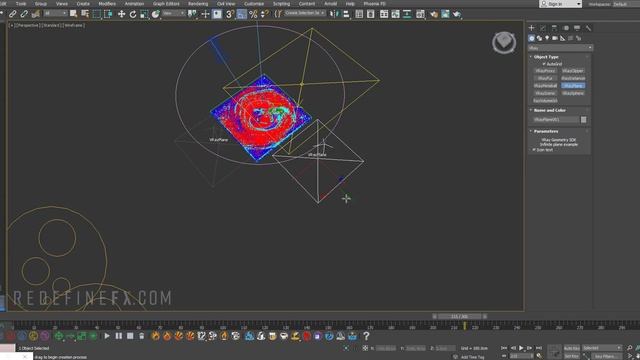Click the Mirror tool icon

[335, 14]
